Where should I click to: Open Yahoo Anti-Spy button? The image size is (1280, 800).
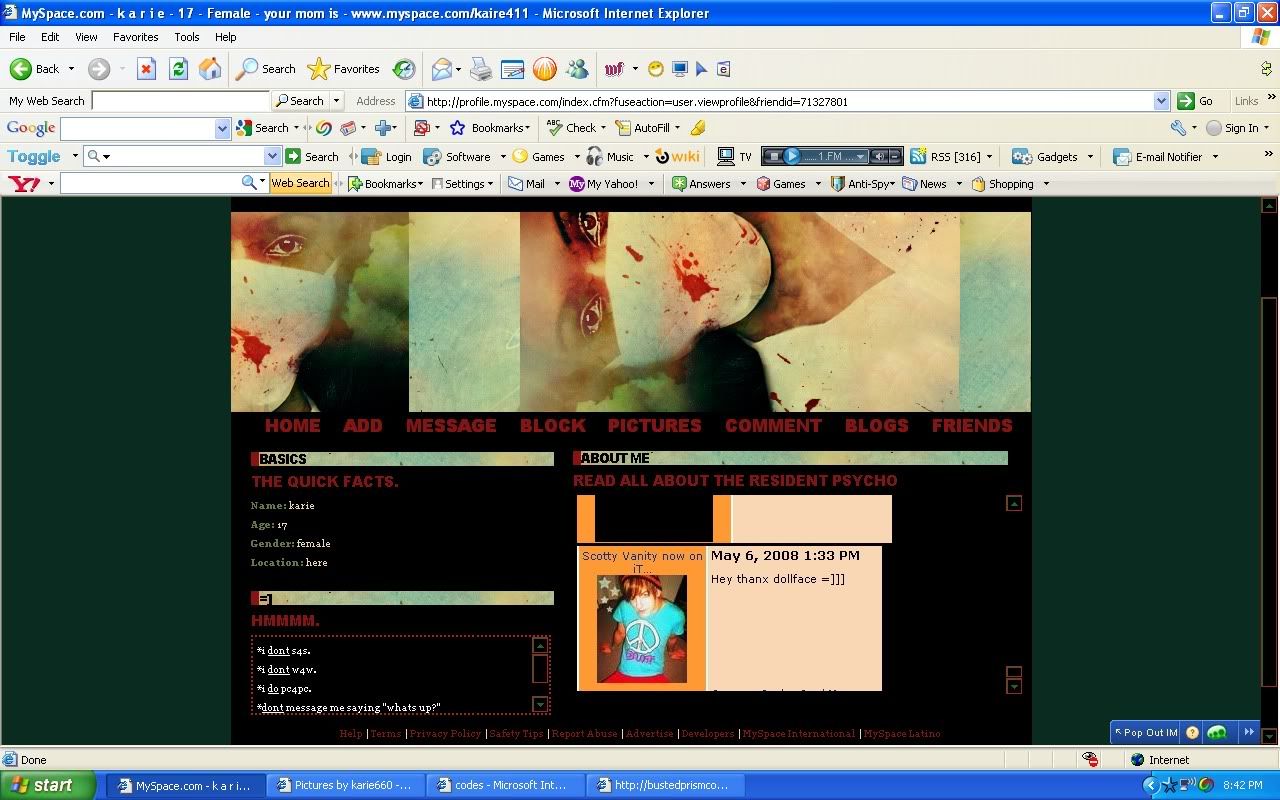865,183
